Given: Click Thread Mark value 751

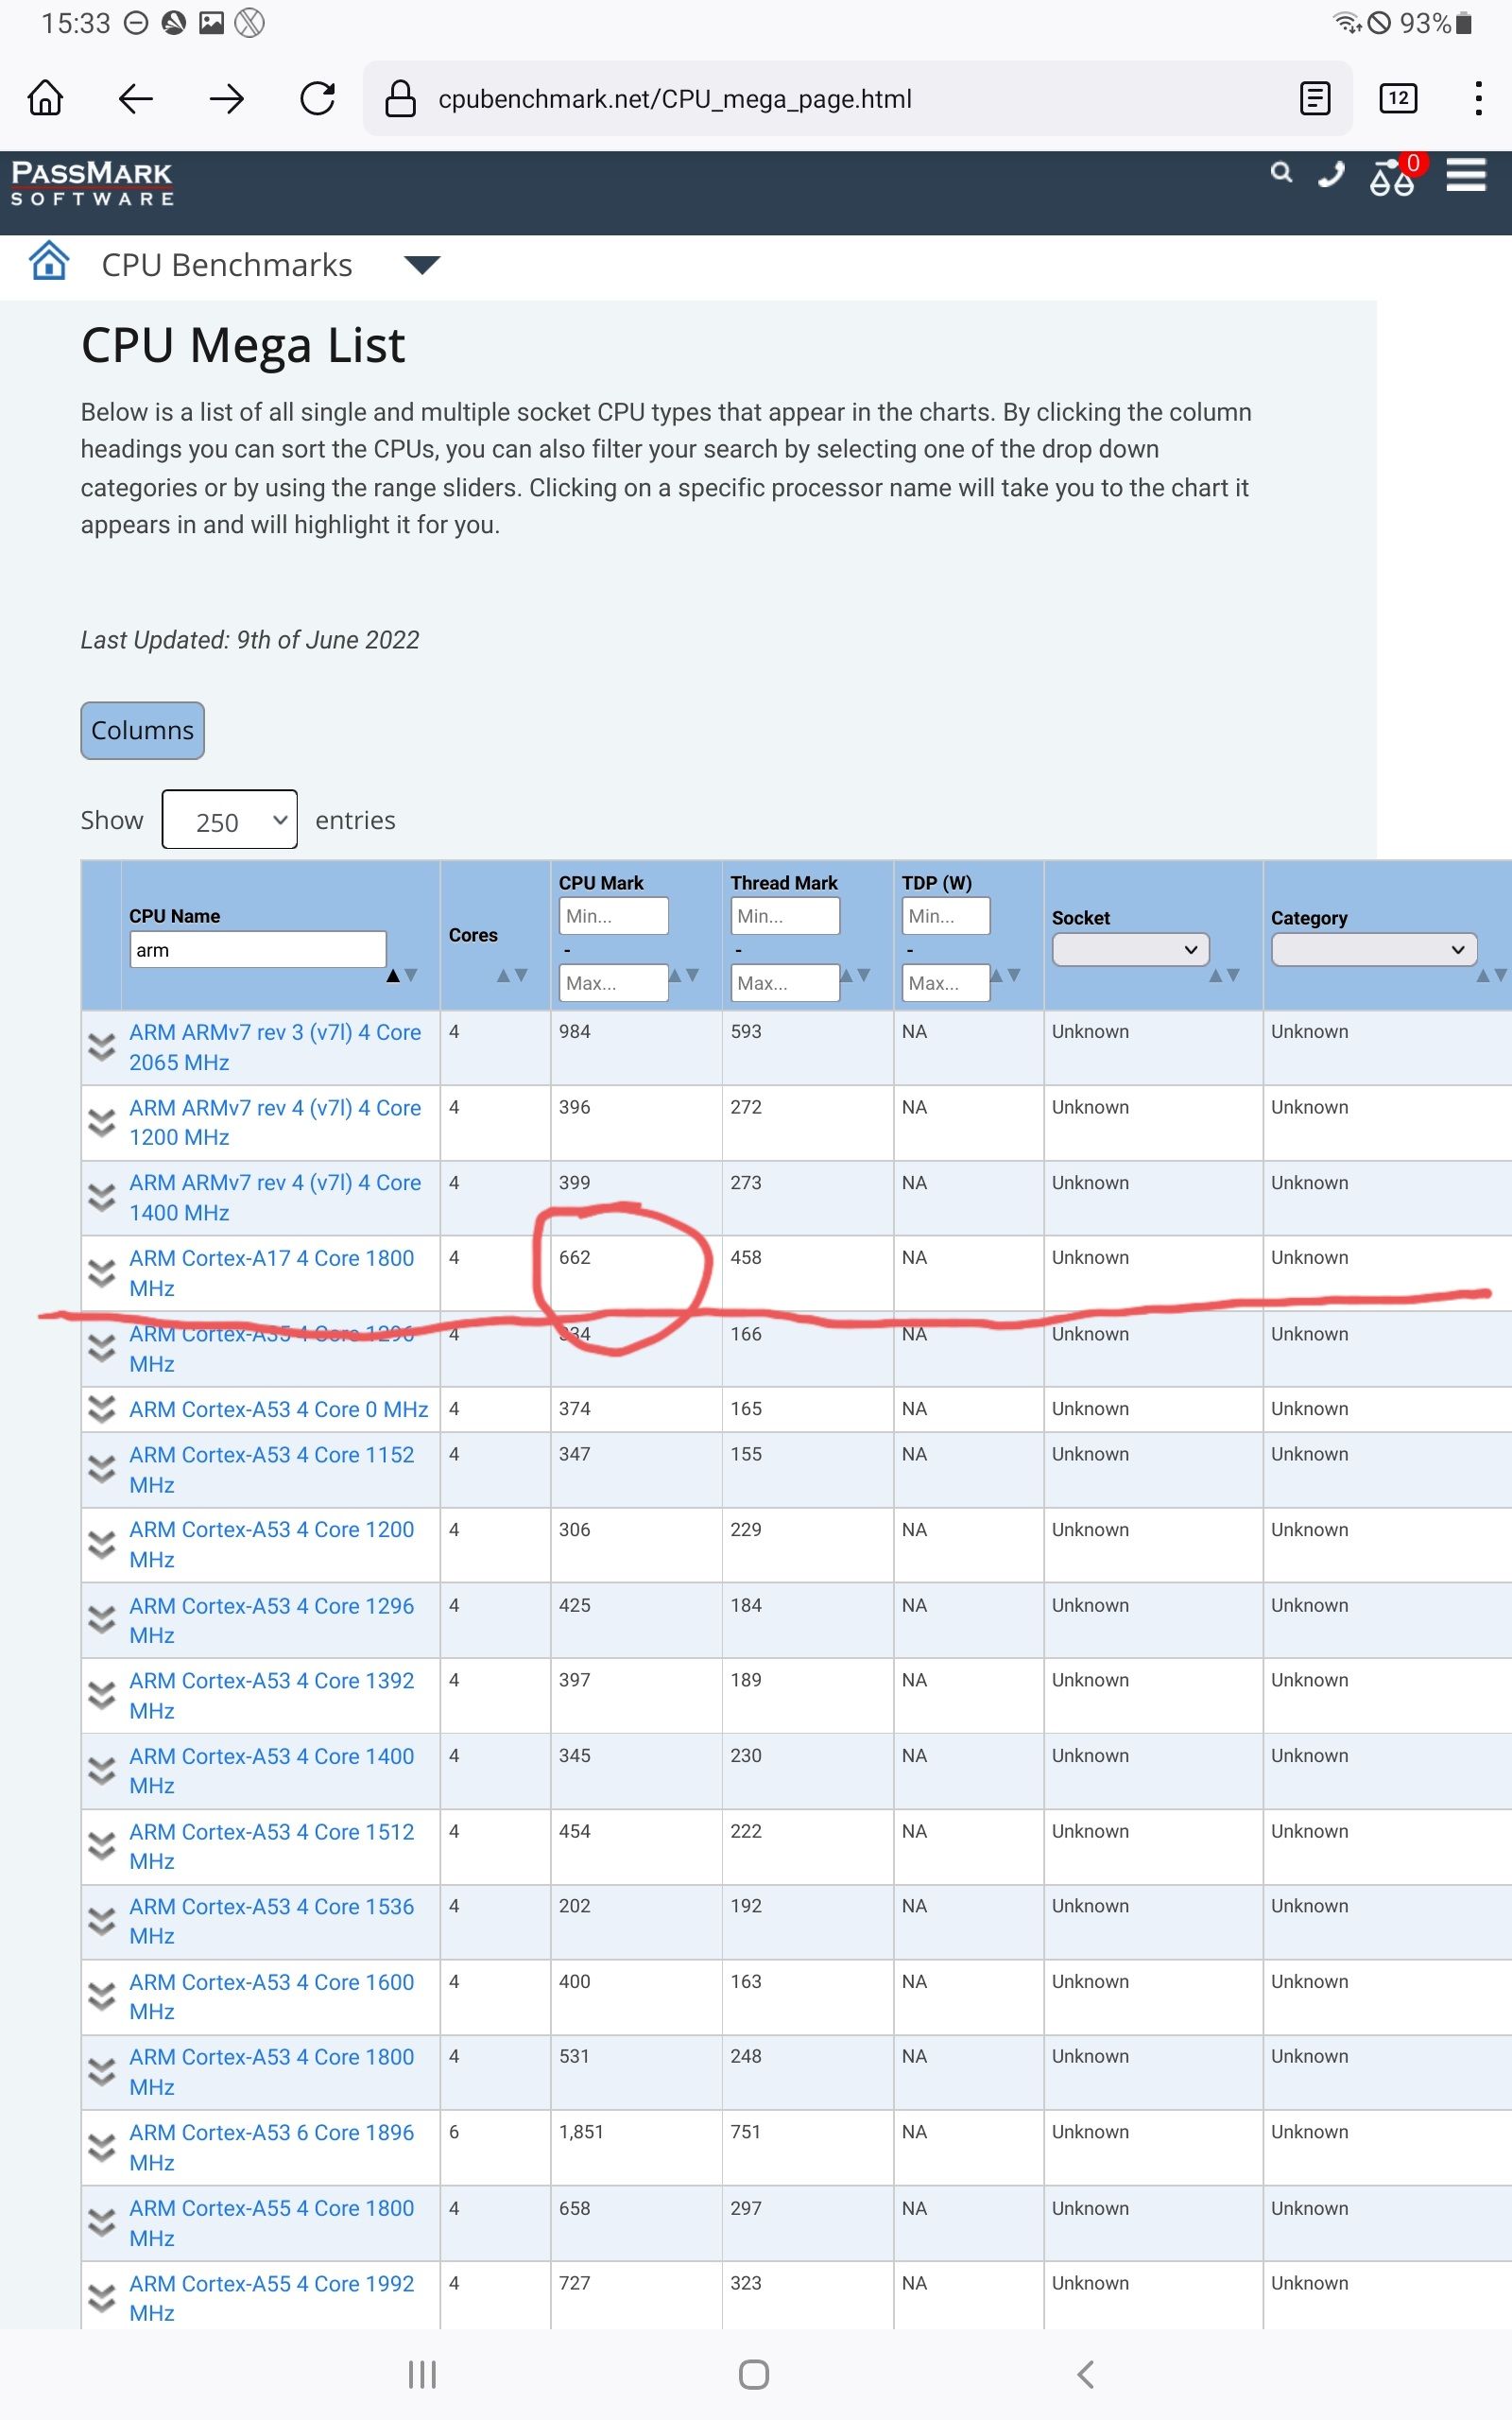Looking at the screenshot, I should pos(746,2132).
